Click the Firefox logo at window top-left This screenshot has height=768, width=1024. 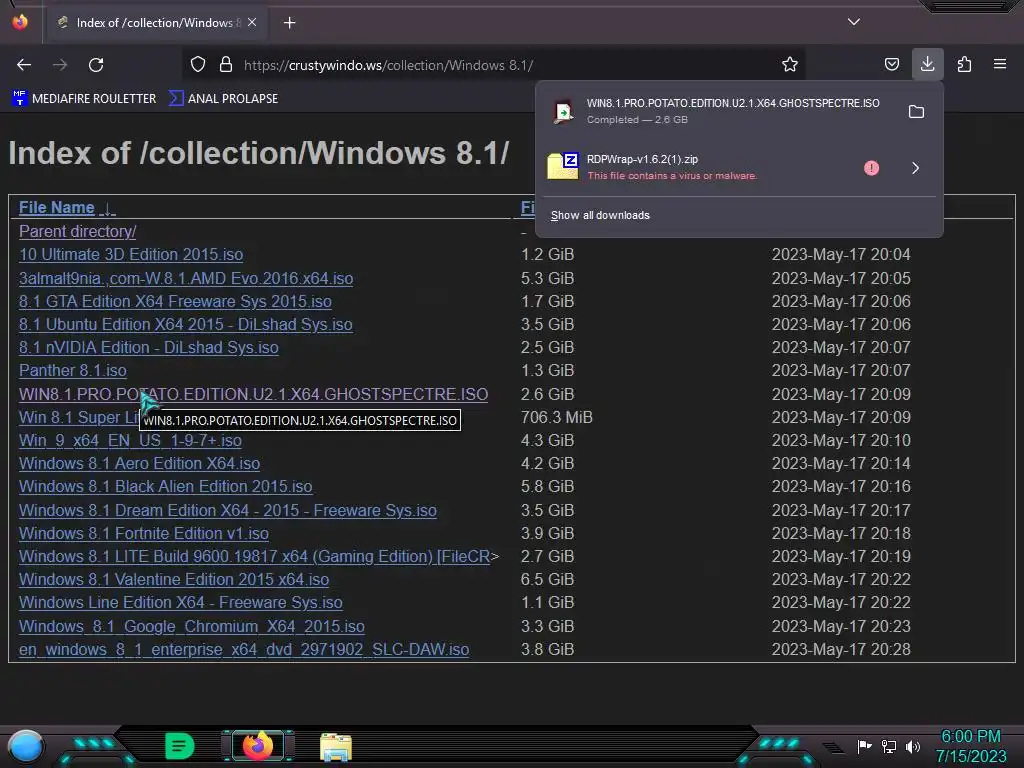[20, 22]
